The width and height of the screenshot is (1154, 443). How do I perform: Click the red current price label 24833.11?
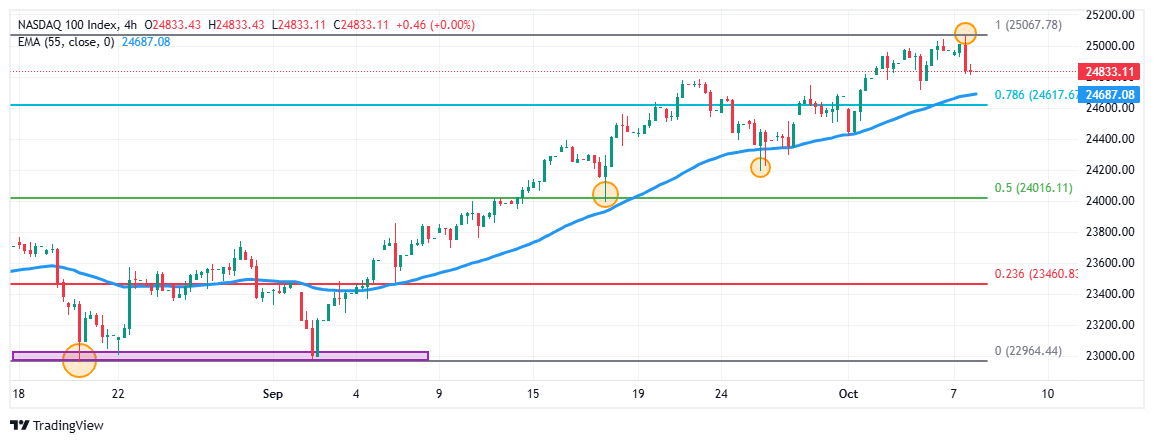1109,72
